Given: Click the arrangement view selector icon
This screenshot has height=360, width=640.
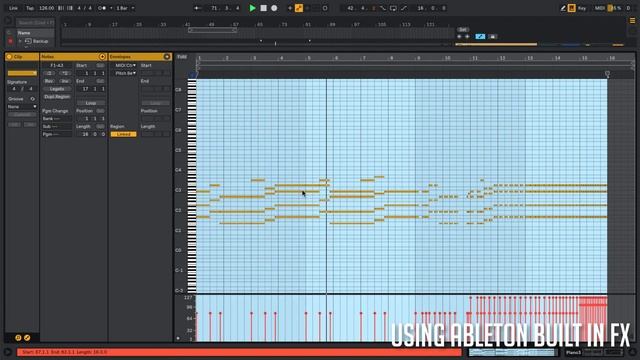Looking at the screenshot, I should [632, 20].
